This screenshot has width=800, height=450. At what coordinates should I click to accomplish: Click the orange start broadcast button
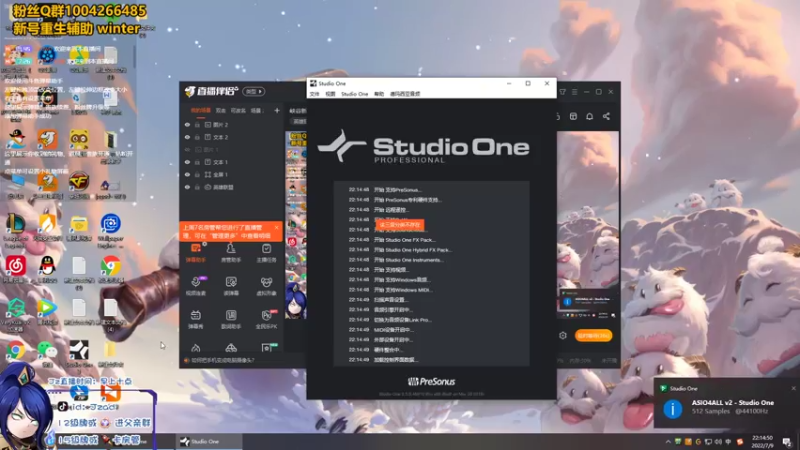click(x=593, y=335)
